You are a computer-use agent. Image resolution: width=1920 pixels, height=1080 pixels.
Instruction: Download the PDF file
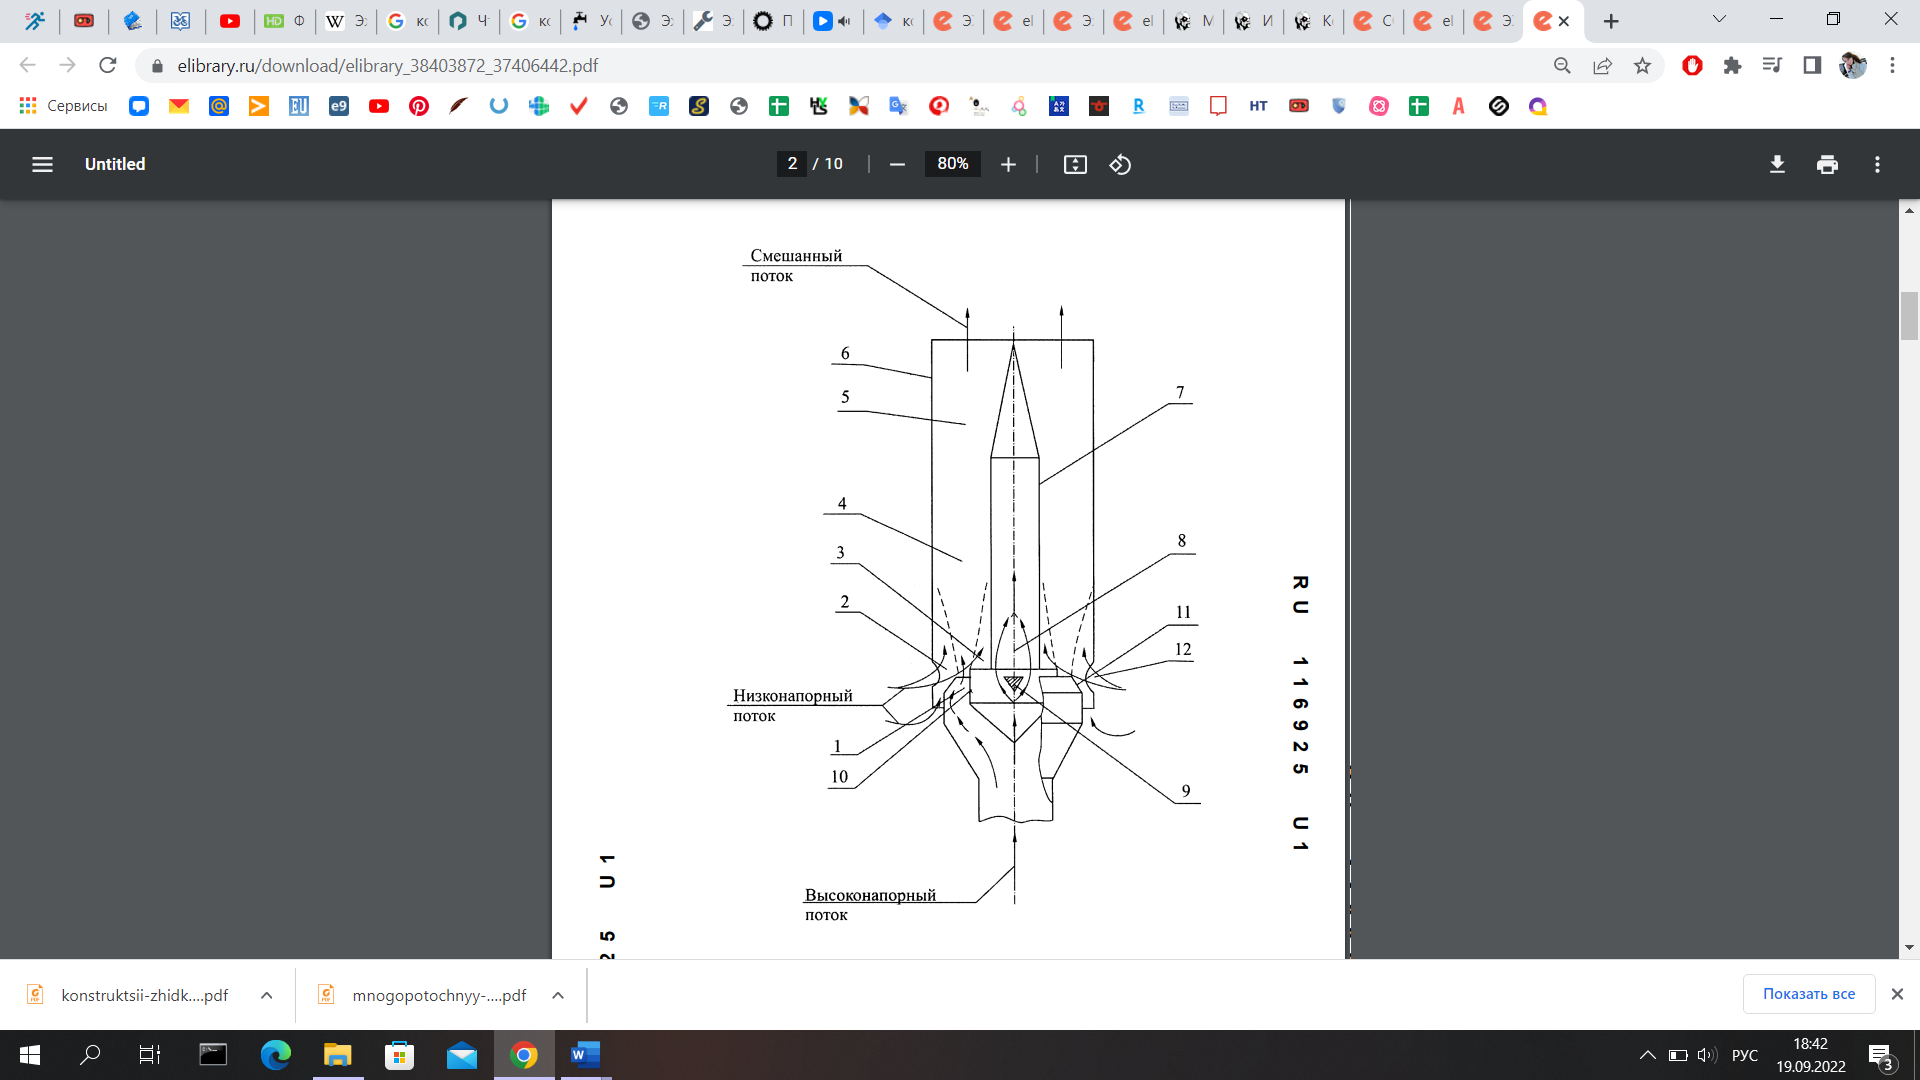(x=1777, y=164)
